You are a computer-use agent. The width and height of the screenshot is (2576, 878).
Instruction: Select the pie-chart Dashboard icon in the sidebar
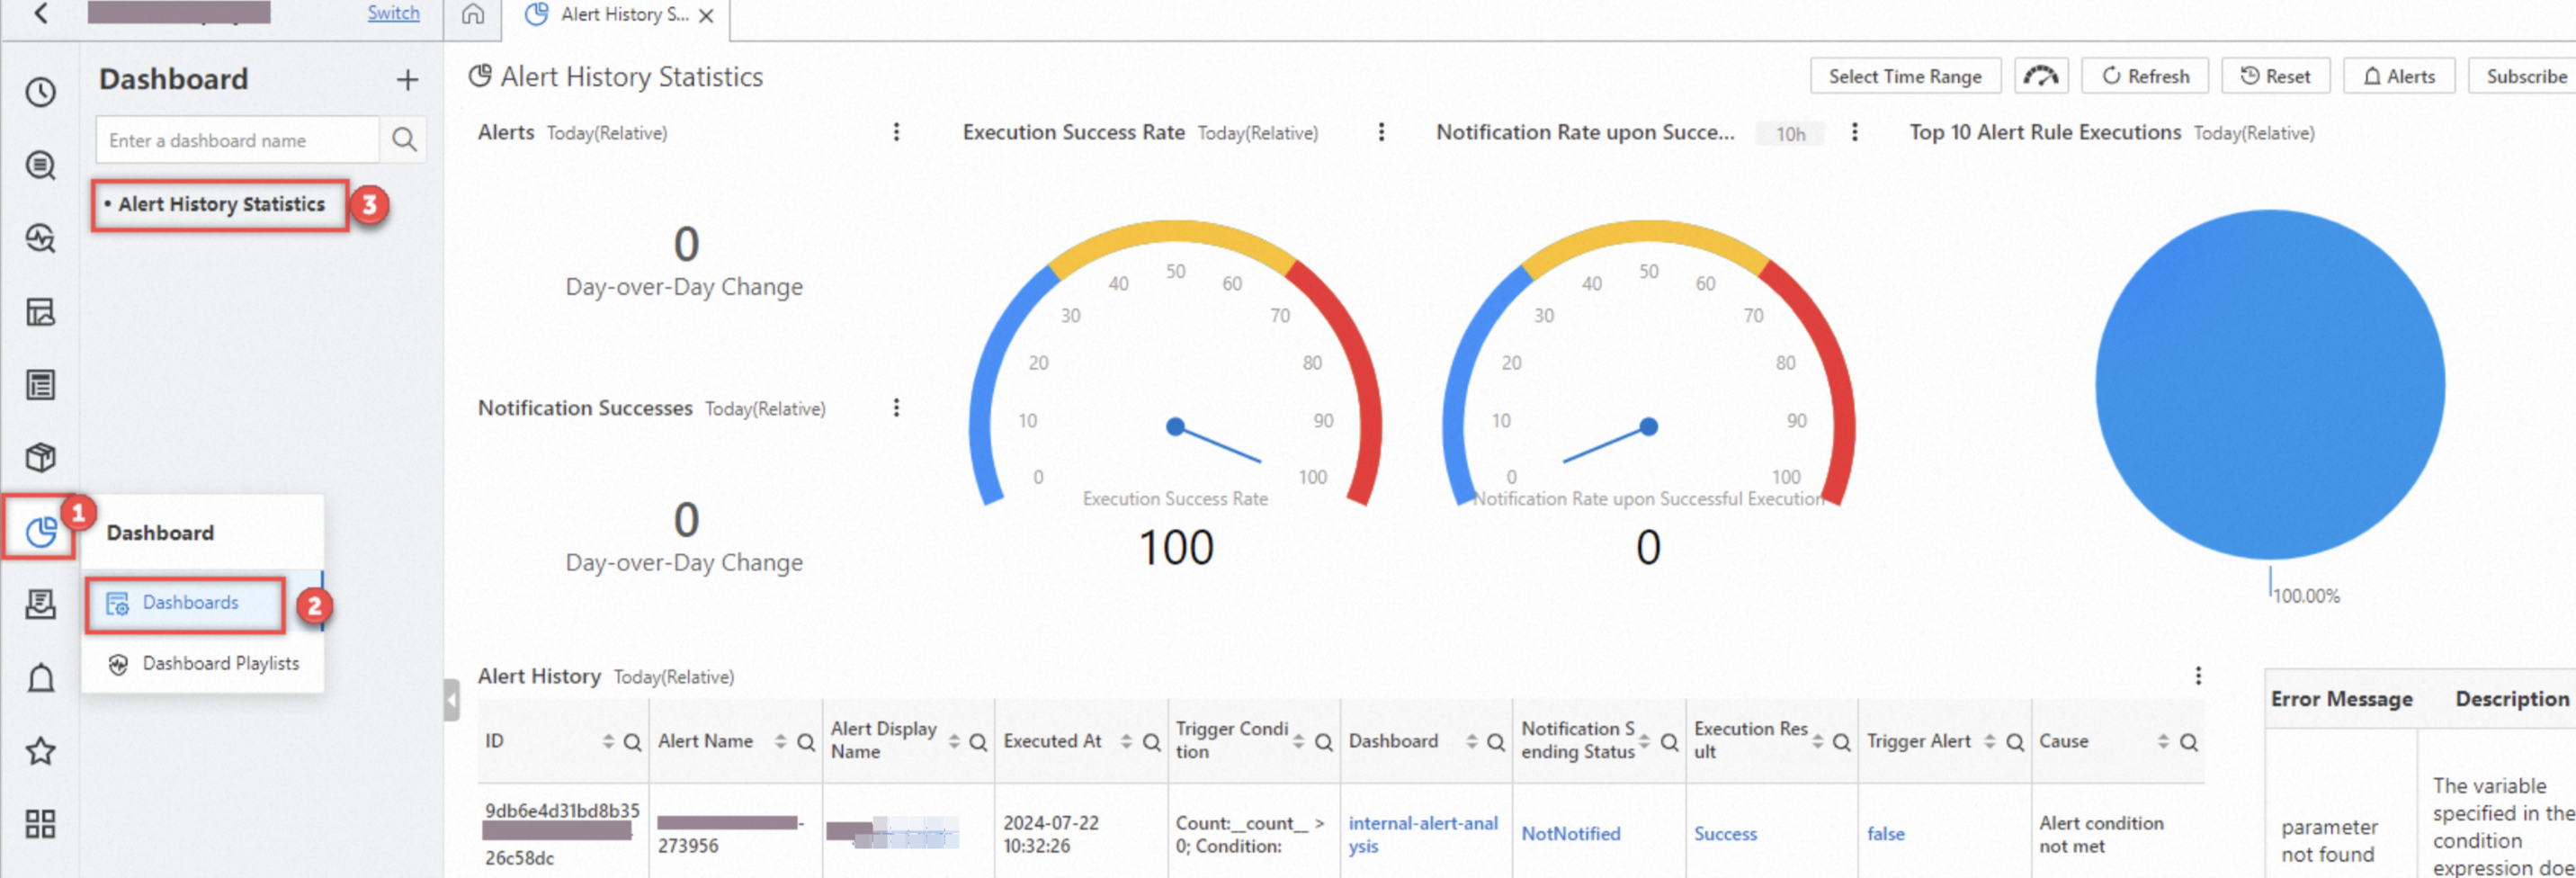click(x=41, y=531)
